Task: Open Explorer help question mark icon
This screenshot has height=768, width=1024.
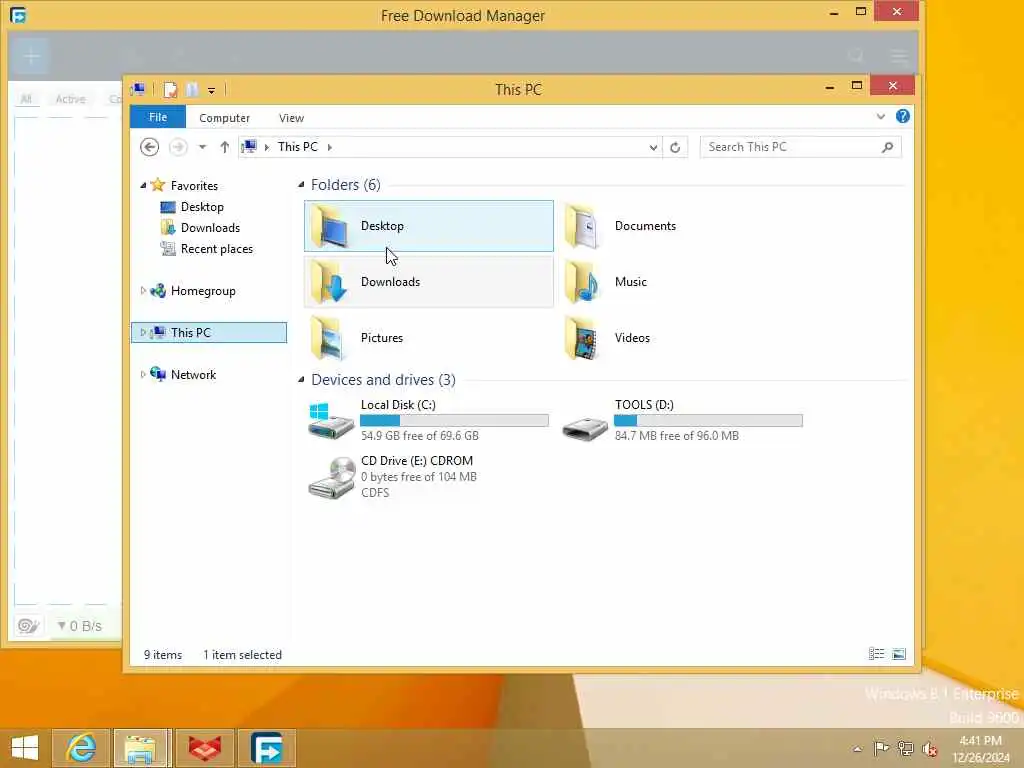Action: (x=903, y=116)
